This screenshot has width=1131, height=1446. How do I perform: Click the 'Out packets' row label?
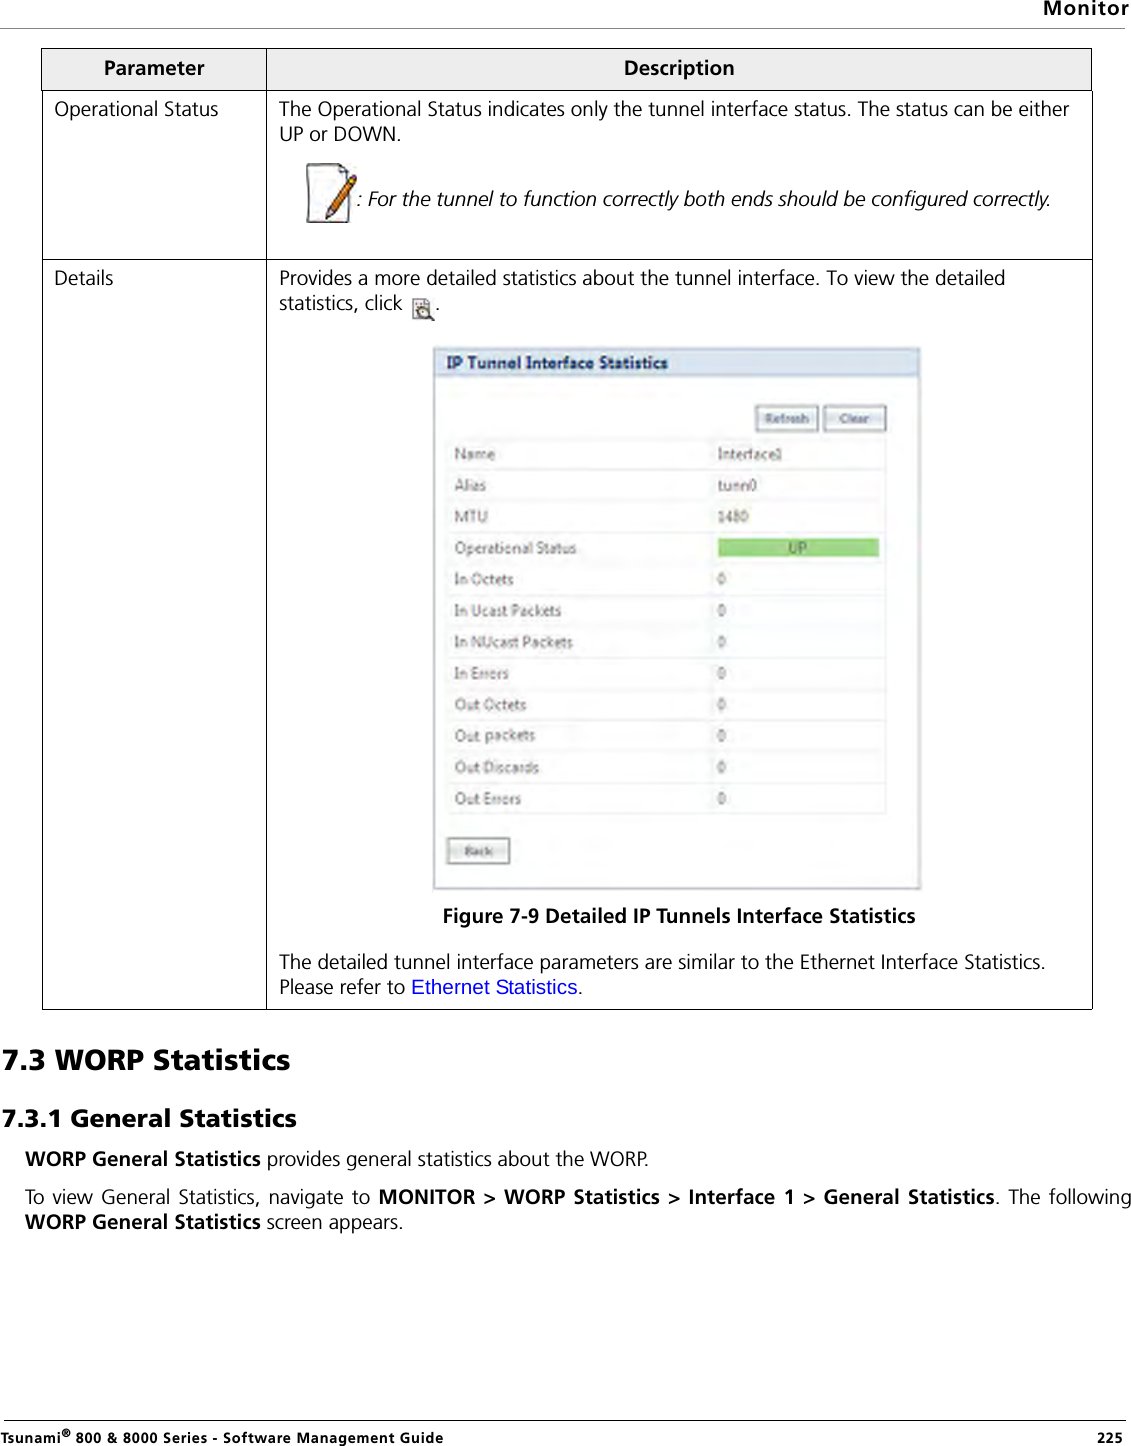coord(494,735)
